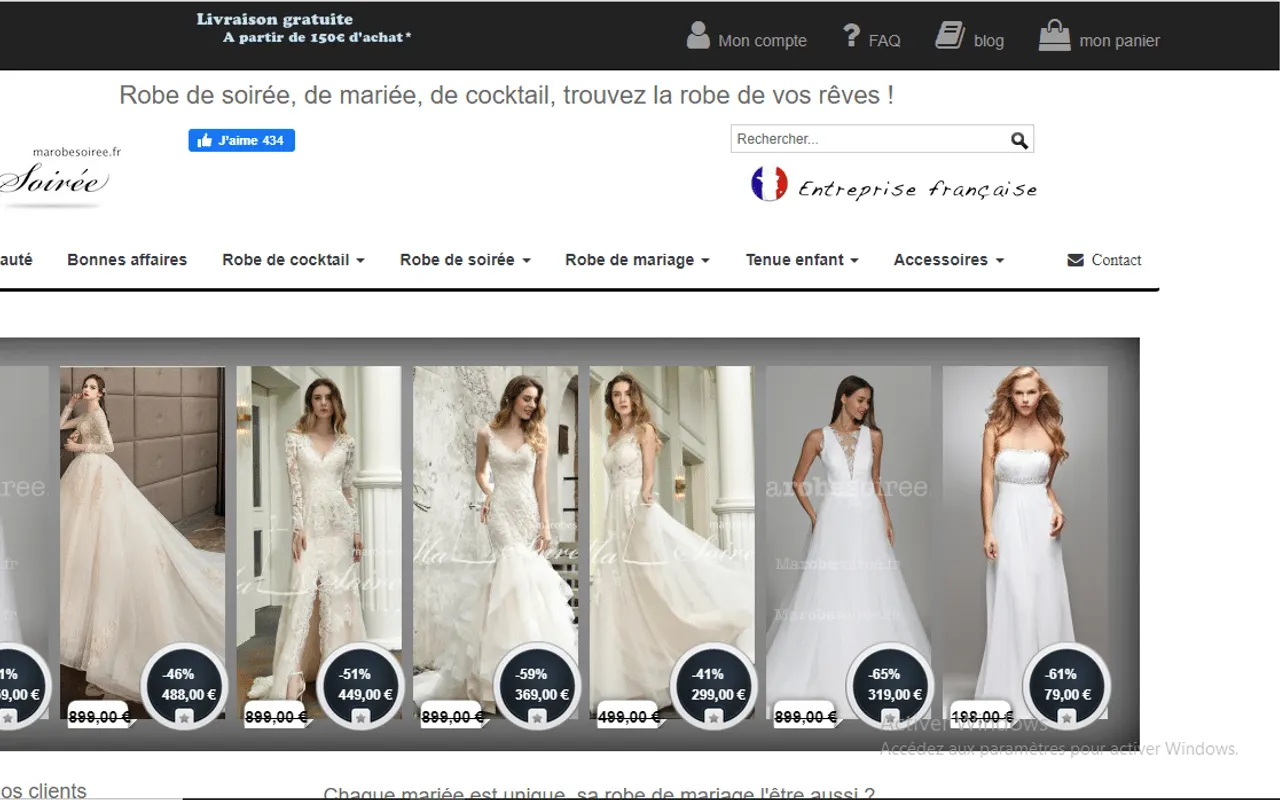Viewport: 1280px width, 800px height.
Task: Click the -65% 319,00 € discount badge
Action: click(x=890, y=685)
